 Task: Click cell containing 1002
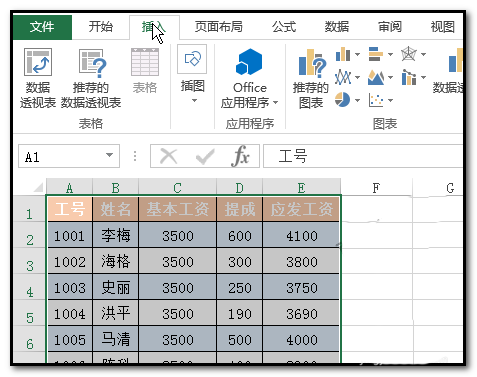click(69, 261)
